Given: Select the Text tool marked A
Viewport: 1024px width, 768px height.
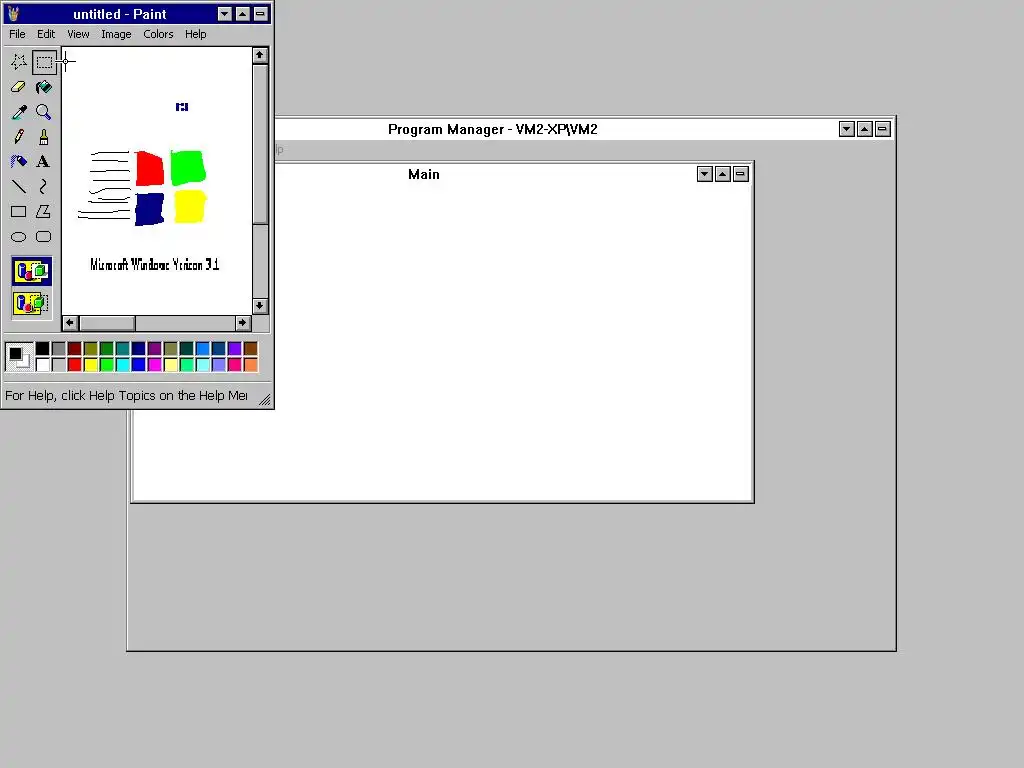Looking at the screenshot, I should coord(44,162).
